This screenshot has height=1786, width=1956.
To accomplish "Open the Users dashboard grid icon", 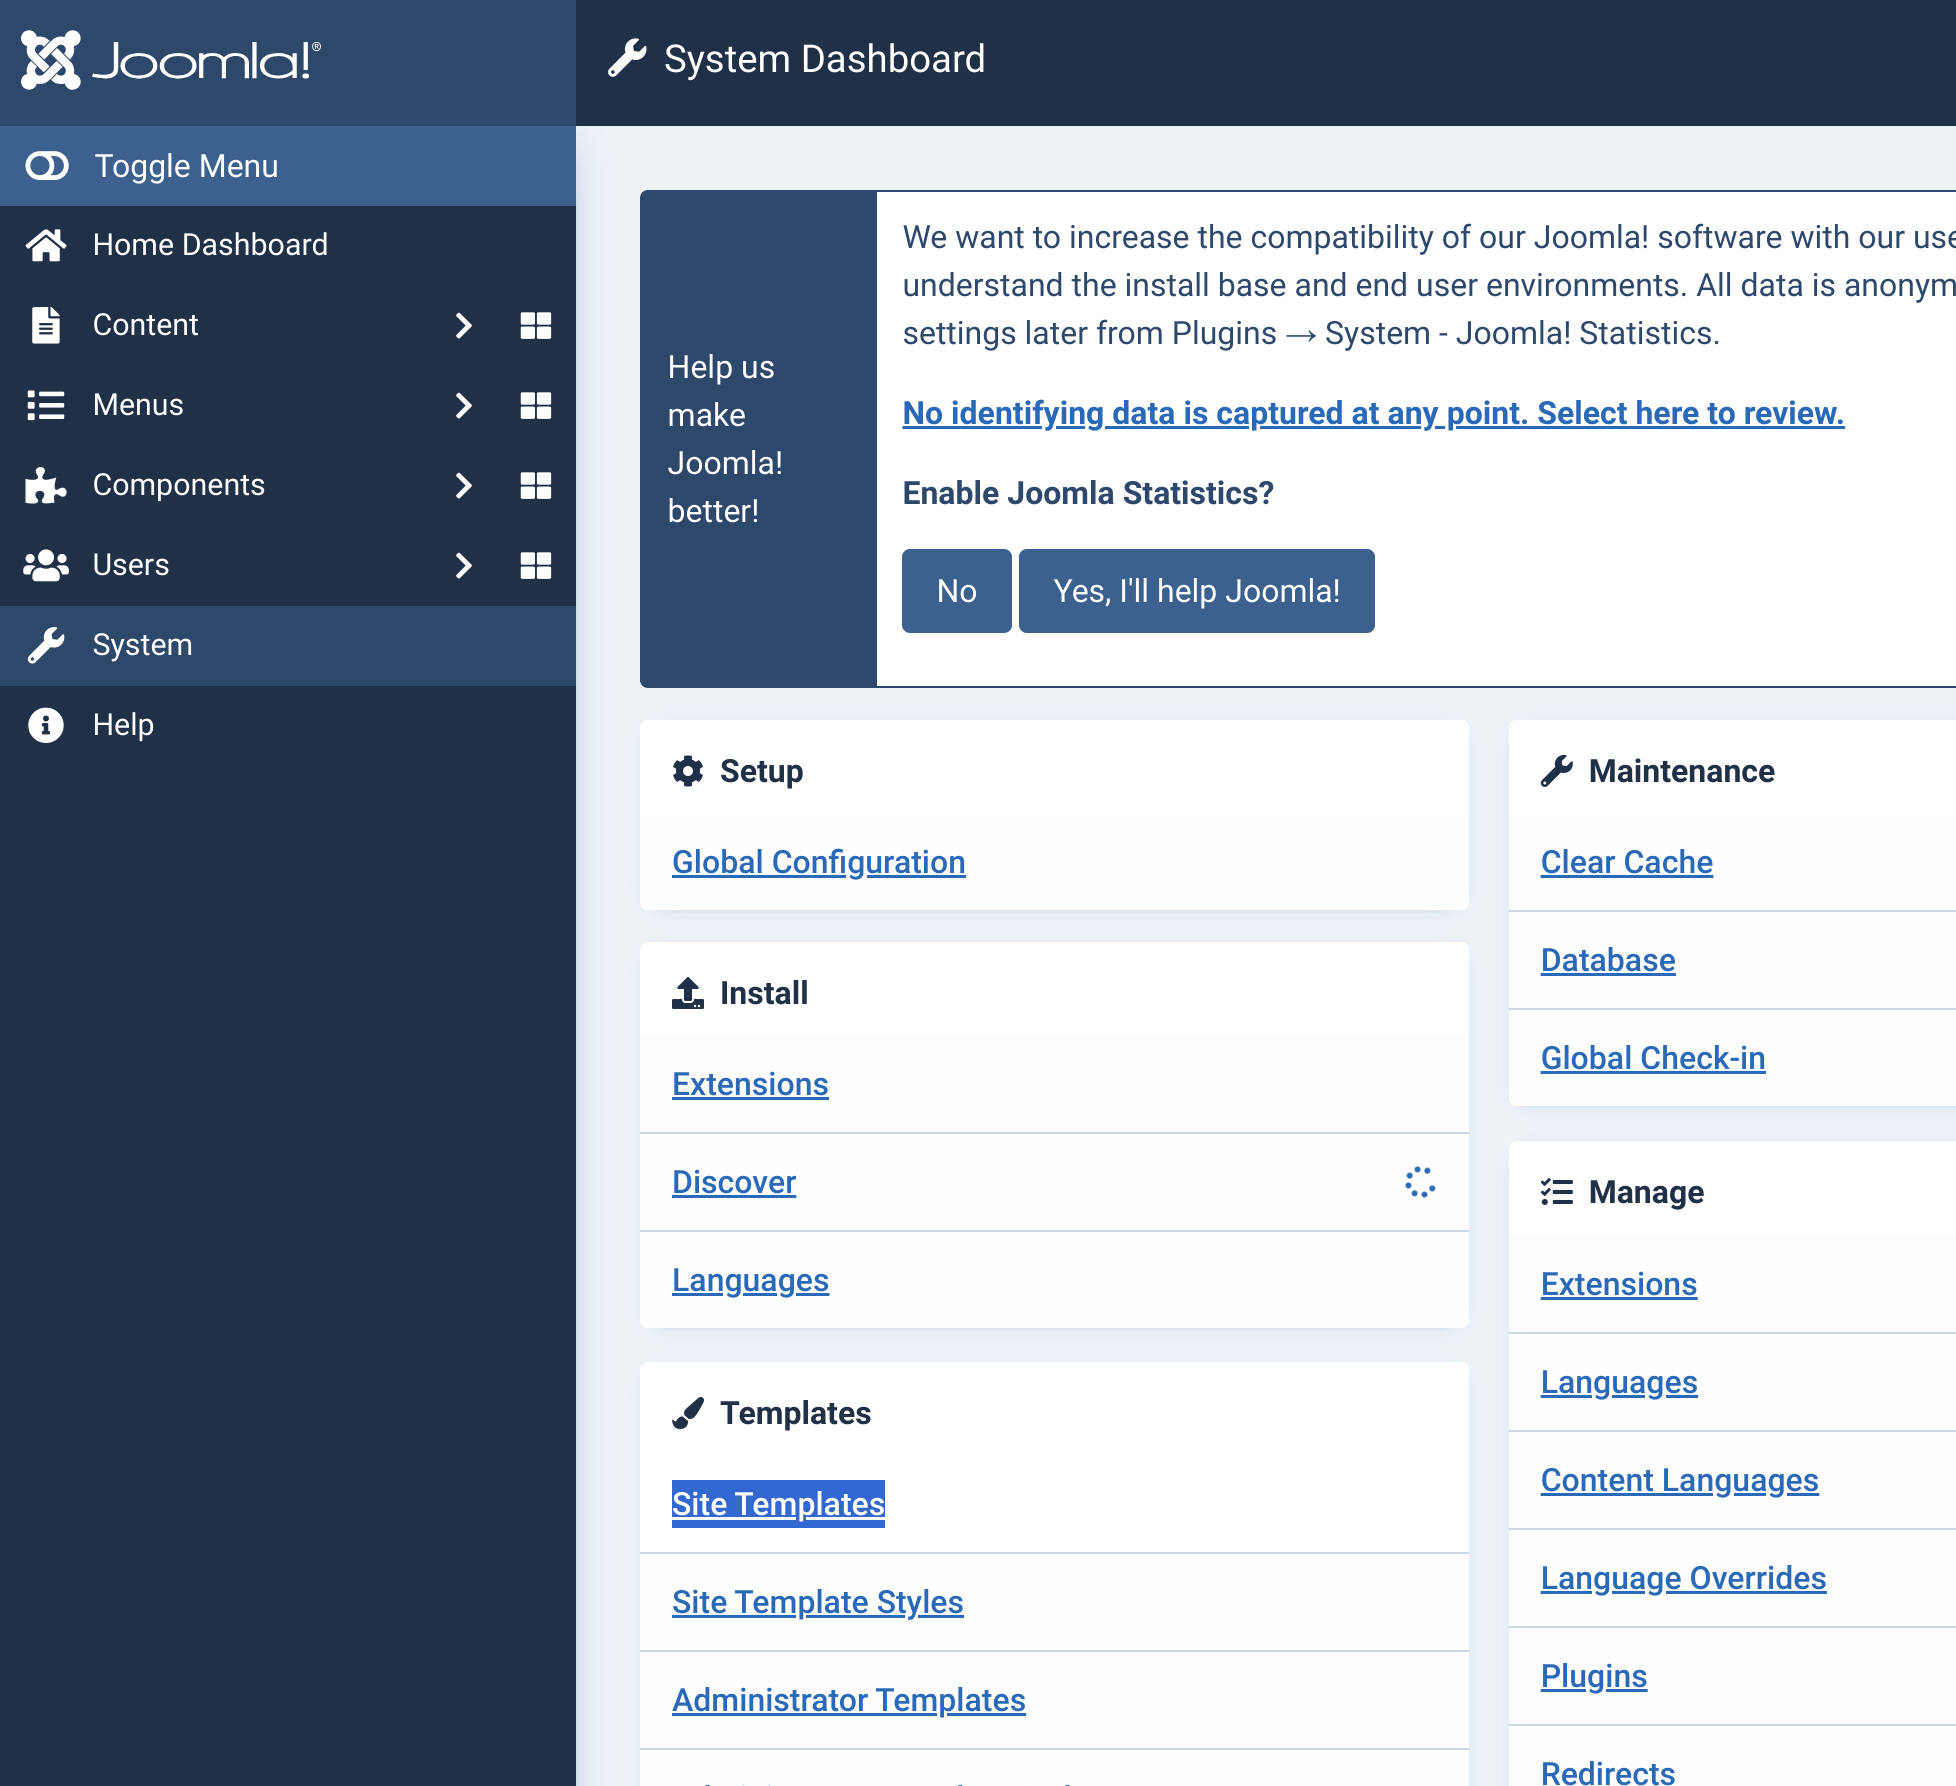I will tap(536, 565).
